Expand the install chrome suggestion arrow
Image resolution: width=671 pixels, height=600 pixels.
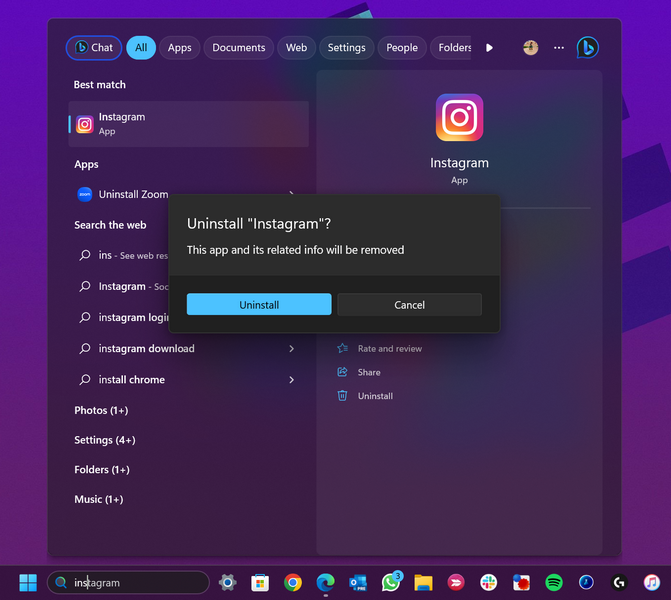point(291,380)
